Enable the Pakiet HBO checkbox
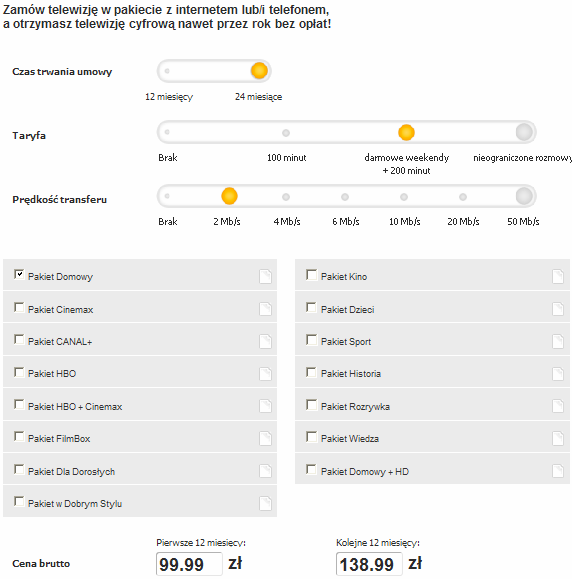Viewport: 572px width, 579px height. 19,372
